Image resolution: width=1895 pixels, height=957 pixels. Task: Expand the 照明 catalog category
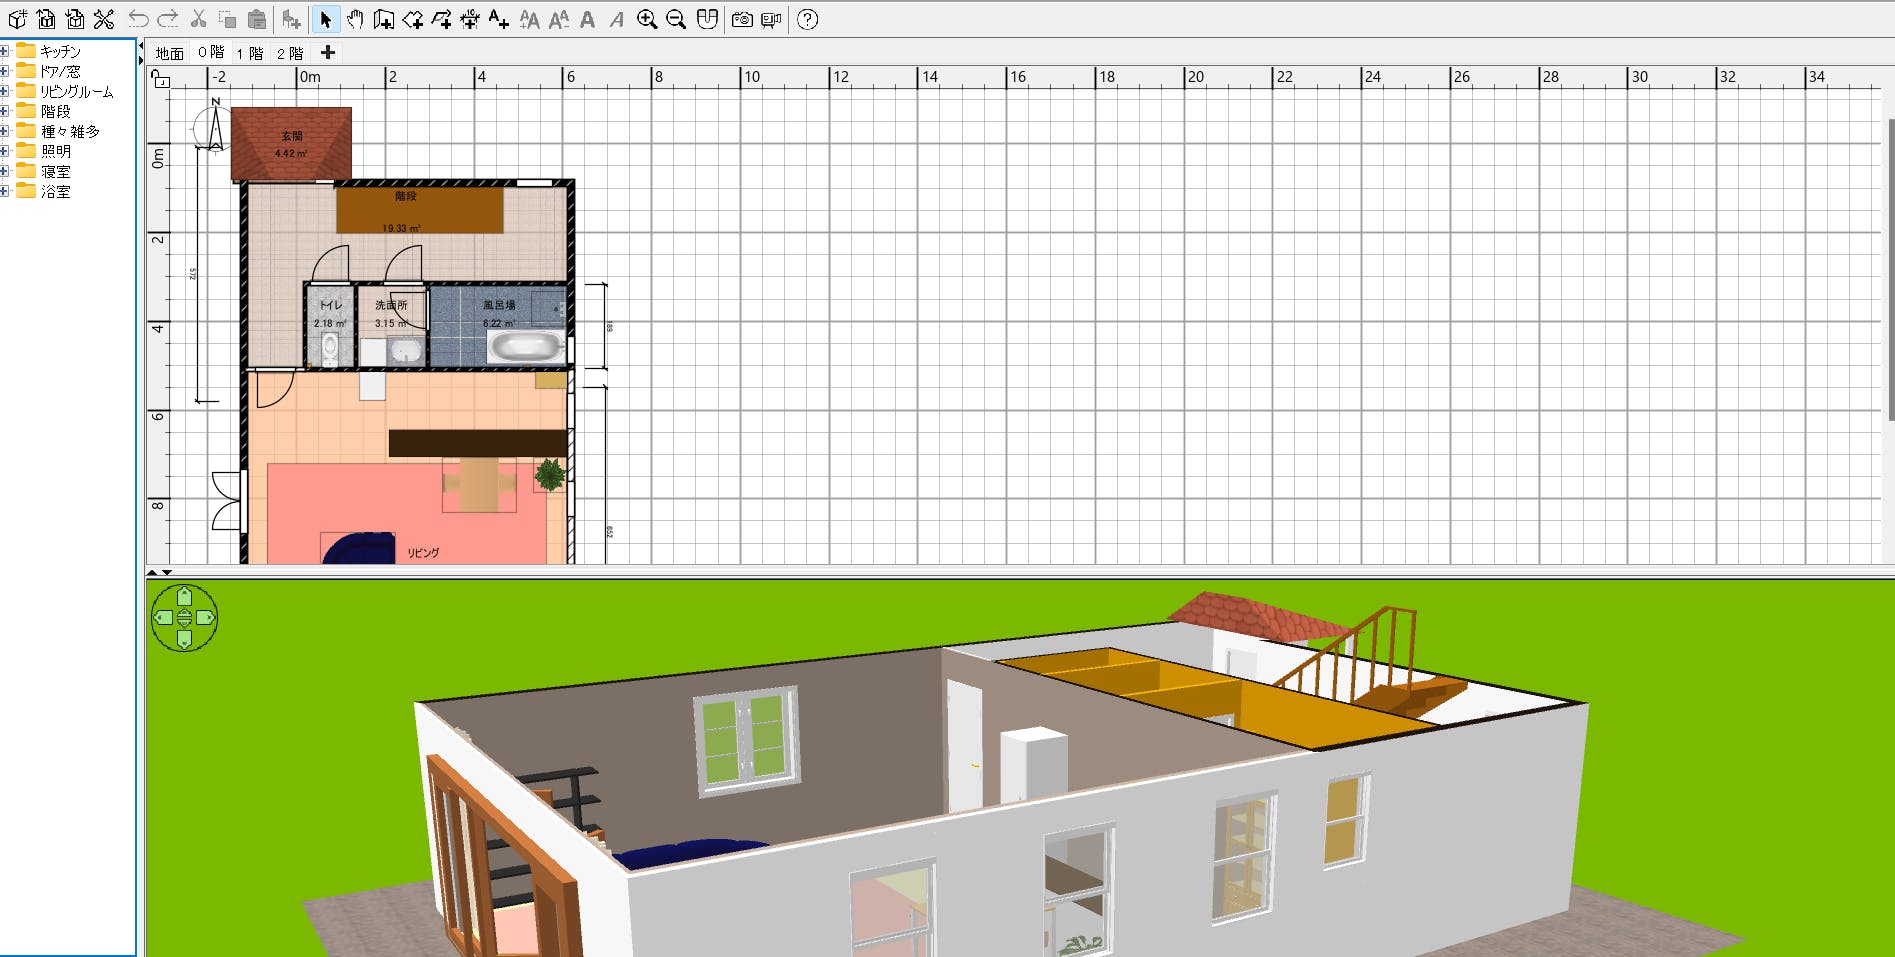pyautogui.click(x=5, y=151)
